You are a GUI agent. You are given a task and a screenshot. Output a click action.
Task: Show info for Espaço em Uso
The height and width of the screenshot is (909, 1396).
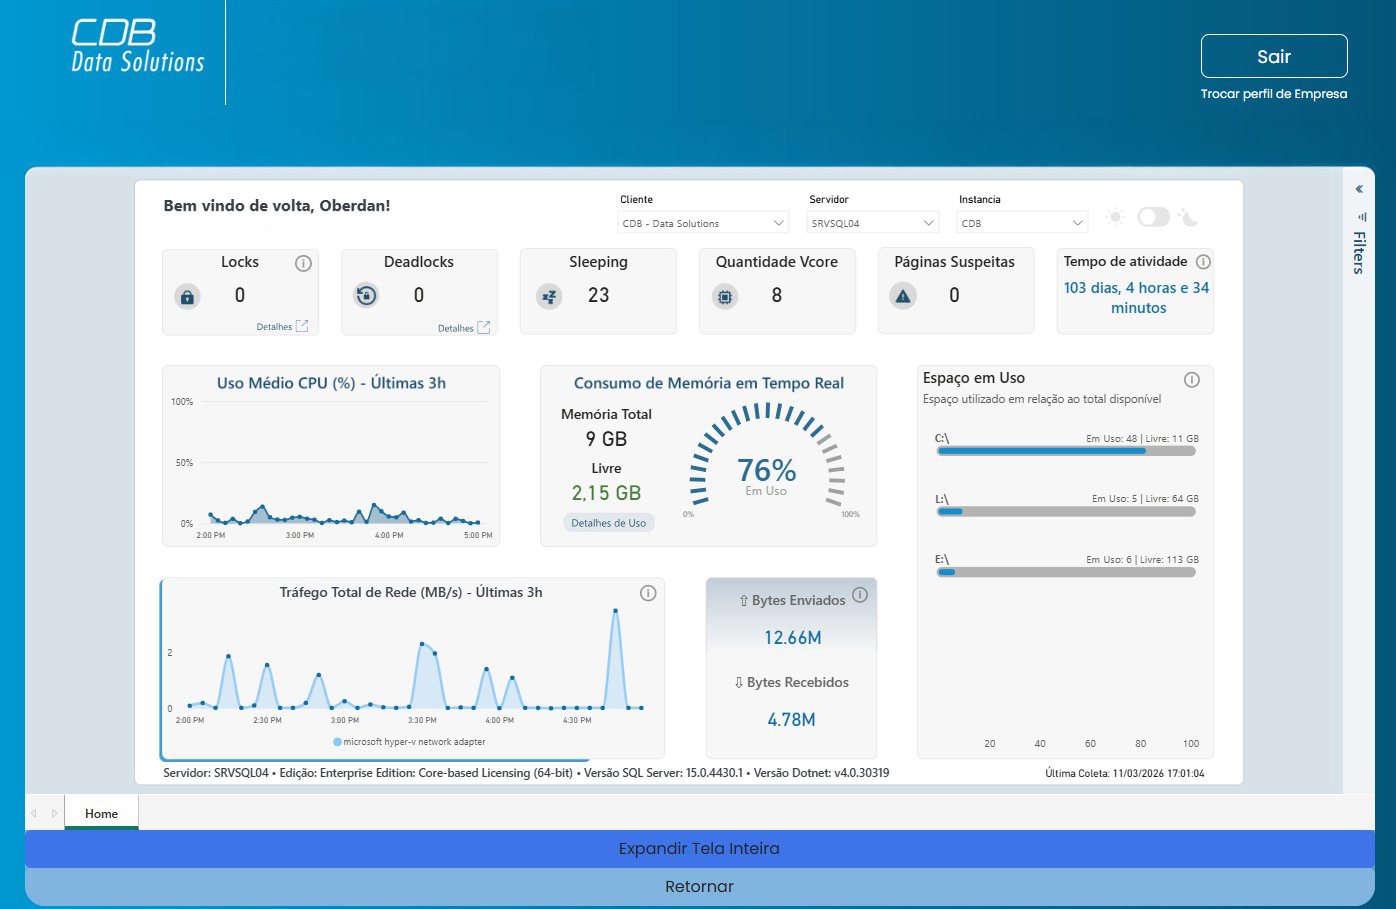pos(1191,380)
